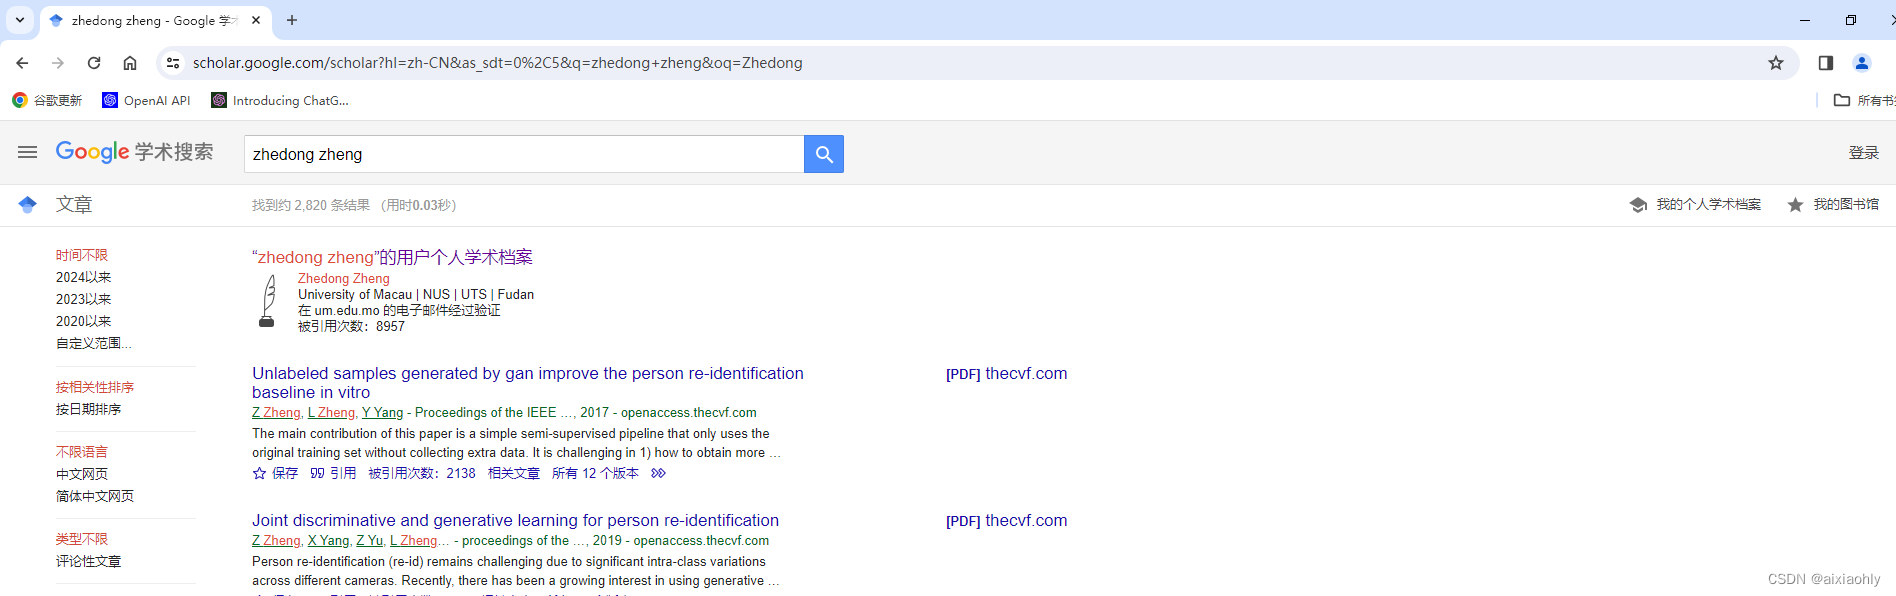Open author X Yang on second result
Screen dimensions: 1896x596
tap(328, 540)
